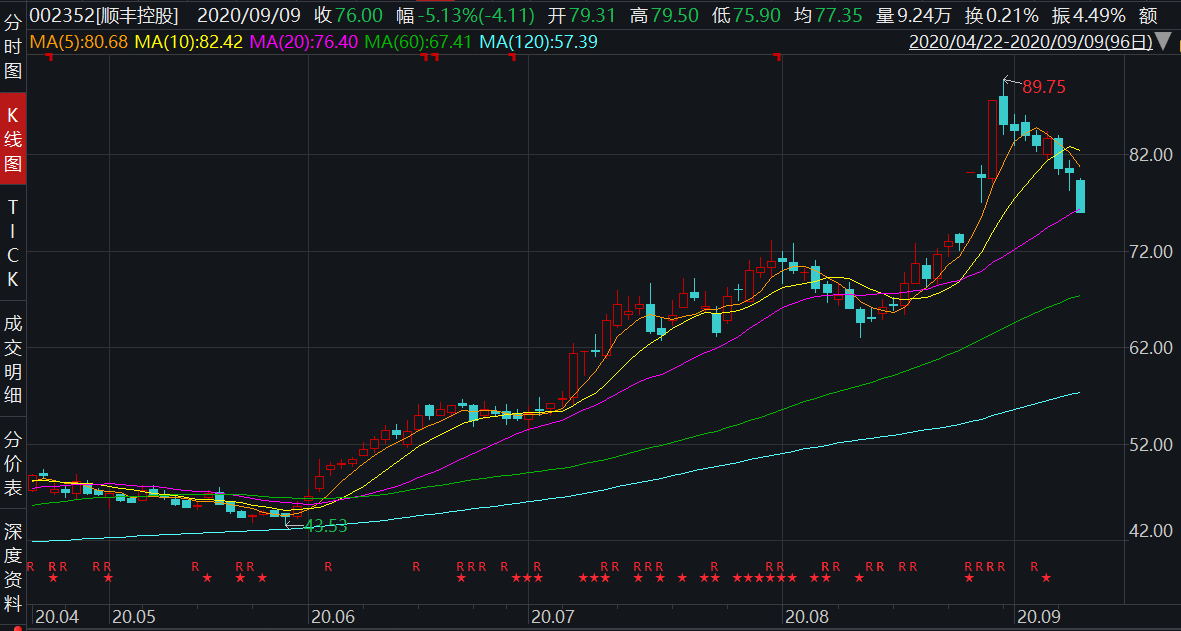Click the 20.08 date axis label

pos(807,617)
